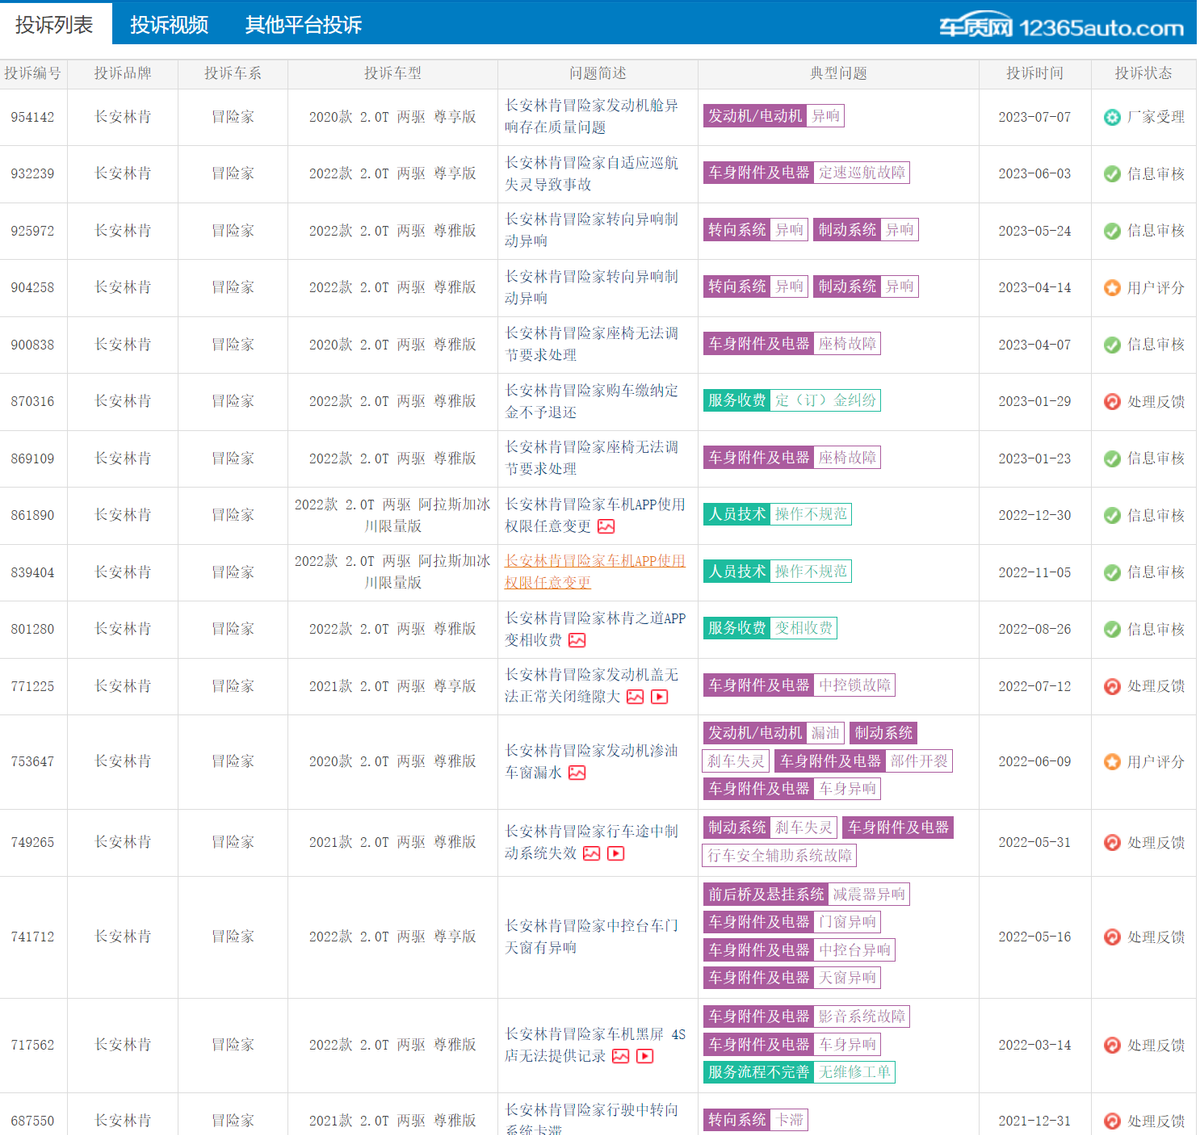The height and width of the screenshot is (1135, 1200).
Task: Click the red feedback icon for complaint 870316
Action: pyautogui.click(x=1112, y=402)
